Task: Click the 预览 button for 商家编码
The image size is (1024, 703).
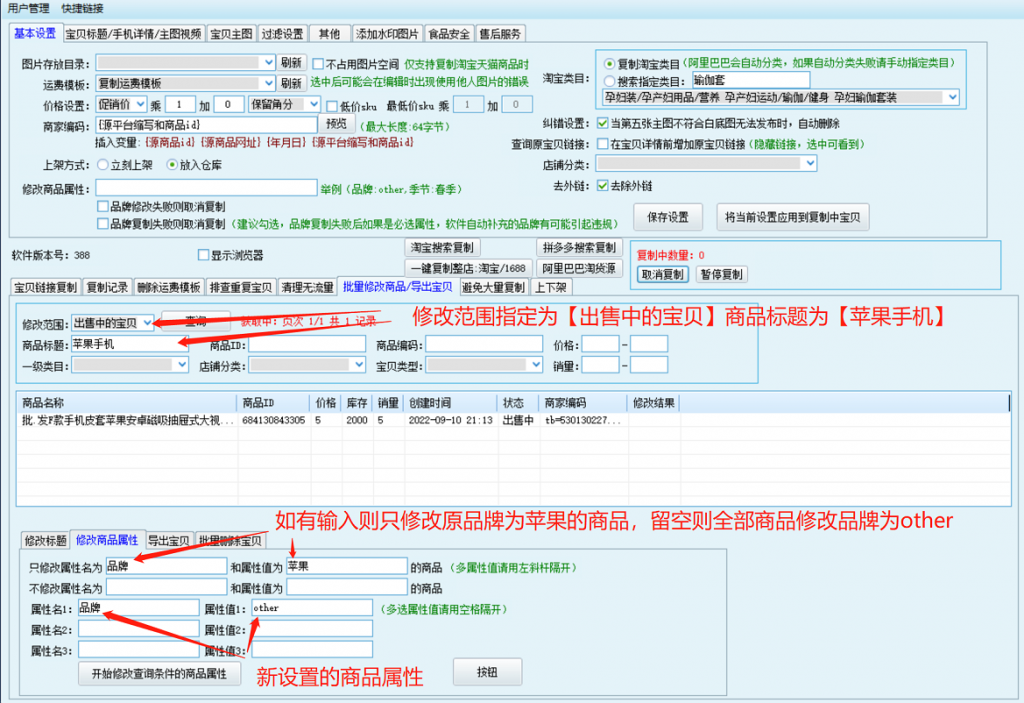Action: pyautogui.click(x=336, y=124)
